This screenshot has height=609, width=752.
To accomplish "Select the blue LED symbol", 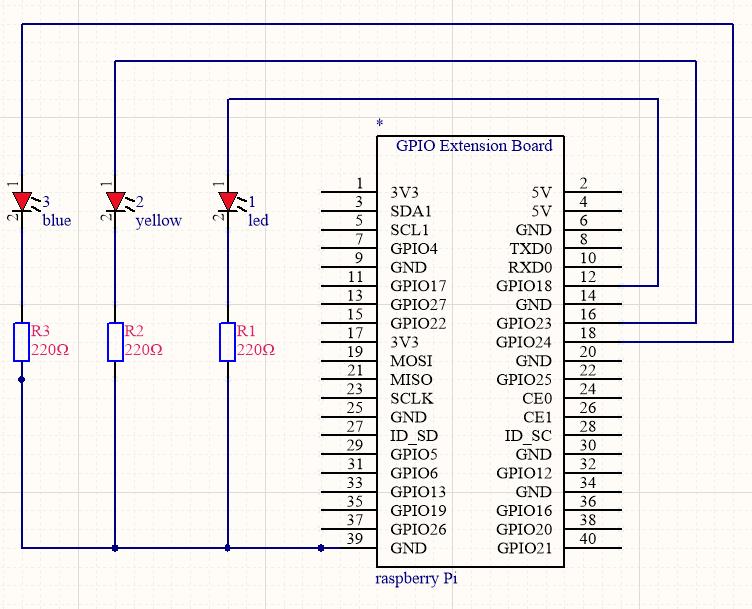I will click(22, 201).
